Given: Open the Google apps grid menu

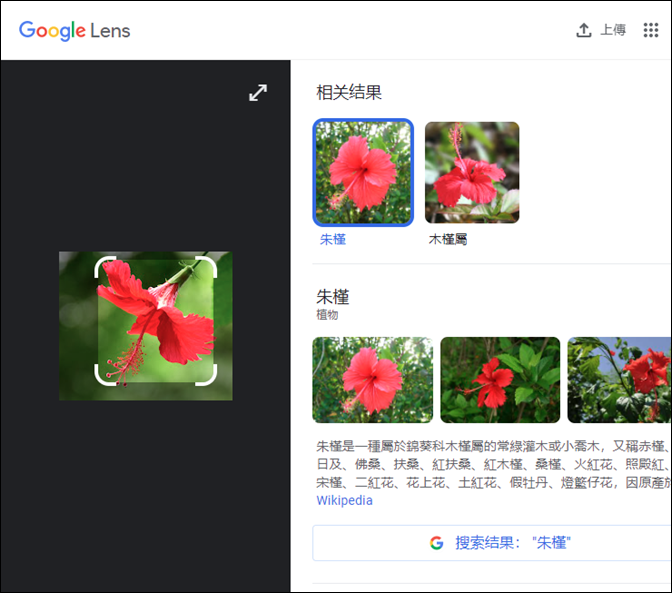Looking at the screenshot, I should coord(651,30).
